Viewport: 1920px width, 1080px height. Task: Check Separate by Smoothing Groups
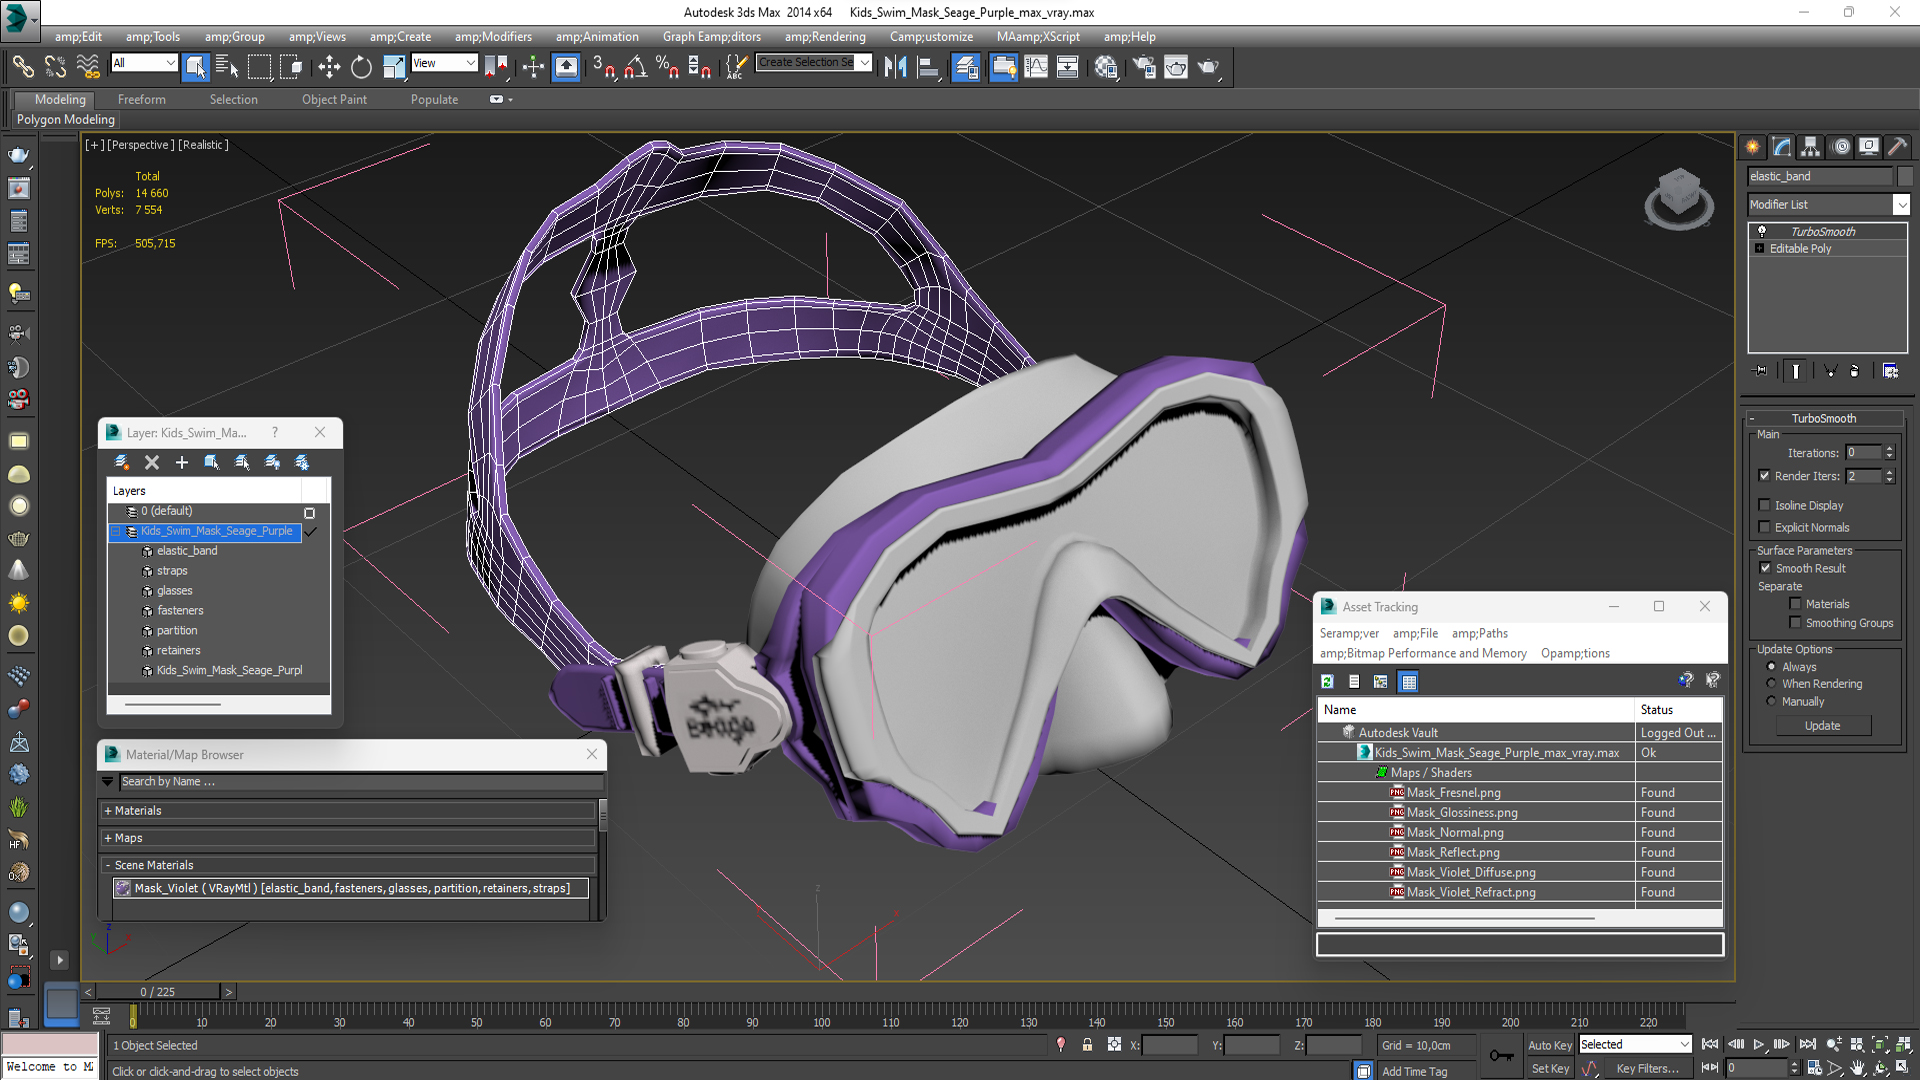click(1796, 623)
